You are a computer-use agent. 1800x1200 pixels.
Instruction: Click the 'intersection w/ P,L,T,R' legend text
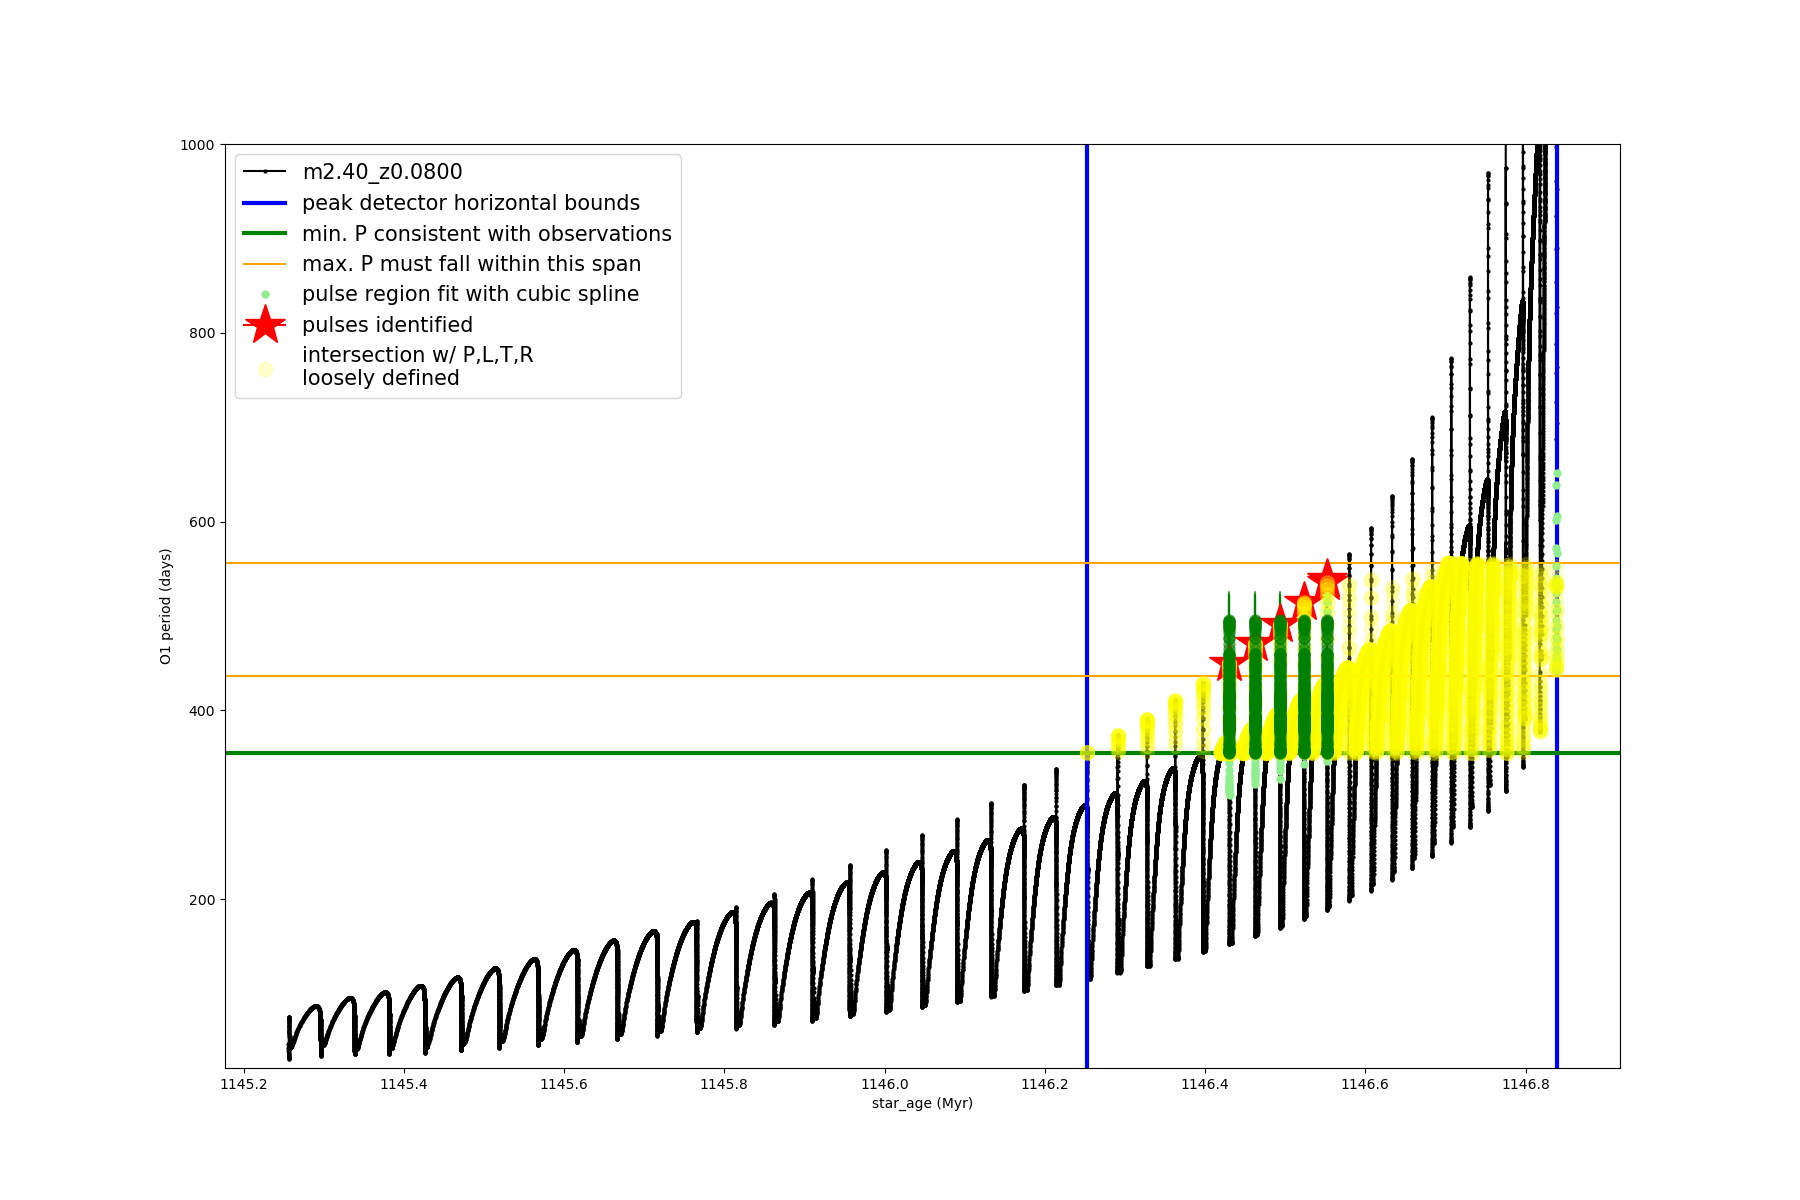coord(417,355)
